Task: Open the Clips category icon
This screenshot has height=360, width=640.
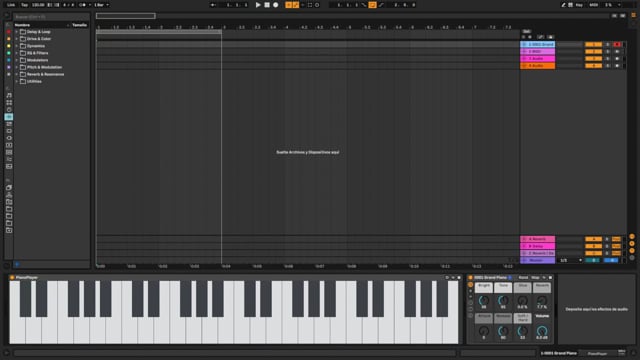Action: click(x=9, y=145)
